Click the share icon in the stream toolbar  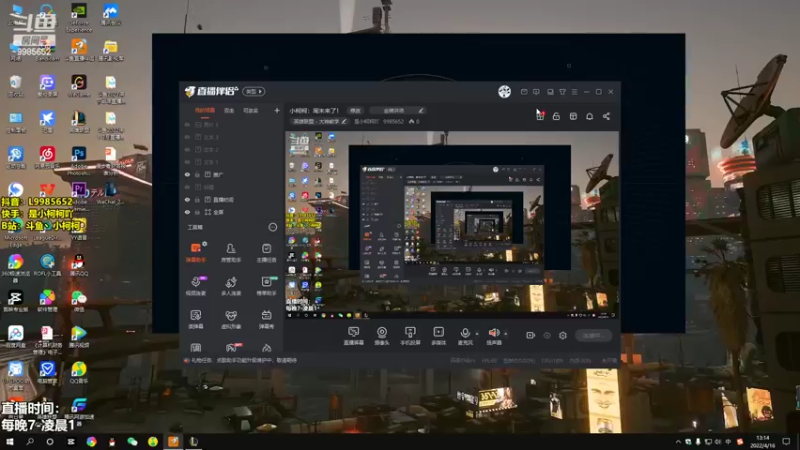pyautogui.click(x=606, y=116)
